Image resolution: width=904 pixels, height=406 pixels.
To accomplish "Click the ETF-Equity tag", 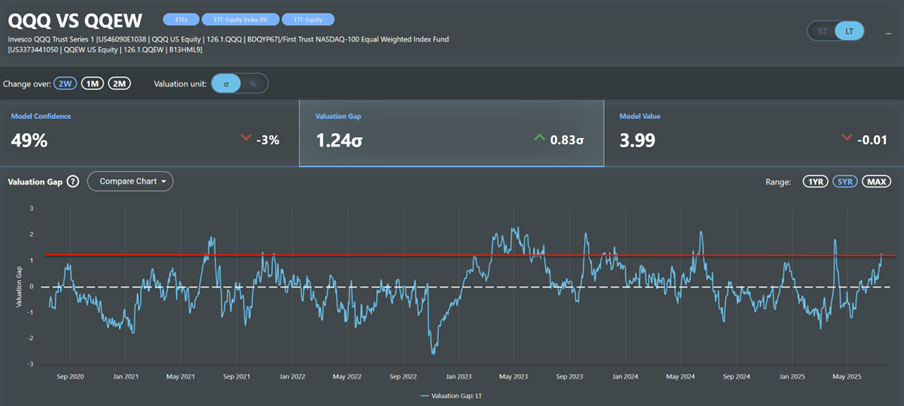I will (308, 20).
